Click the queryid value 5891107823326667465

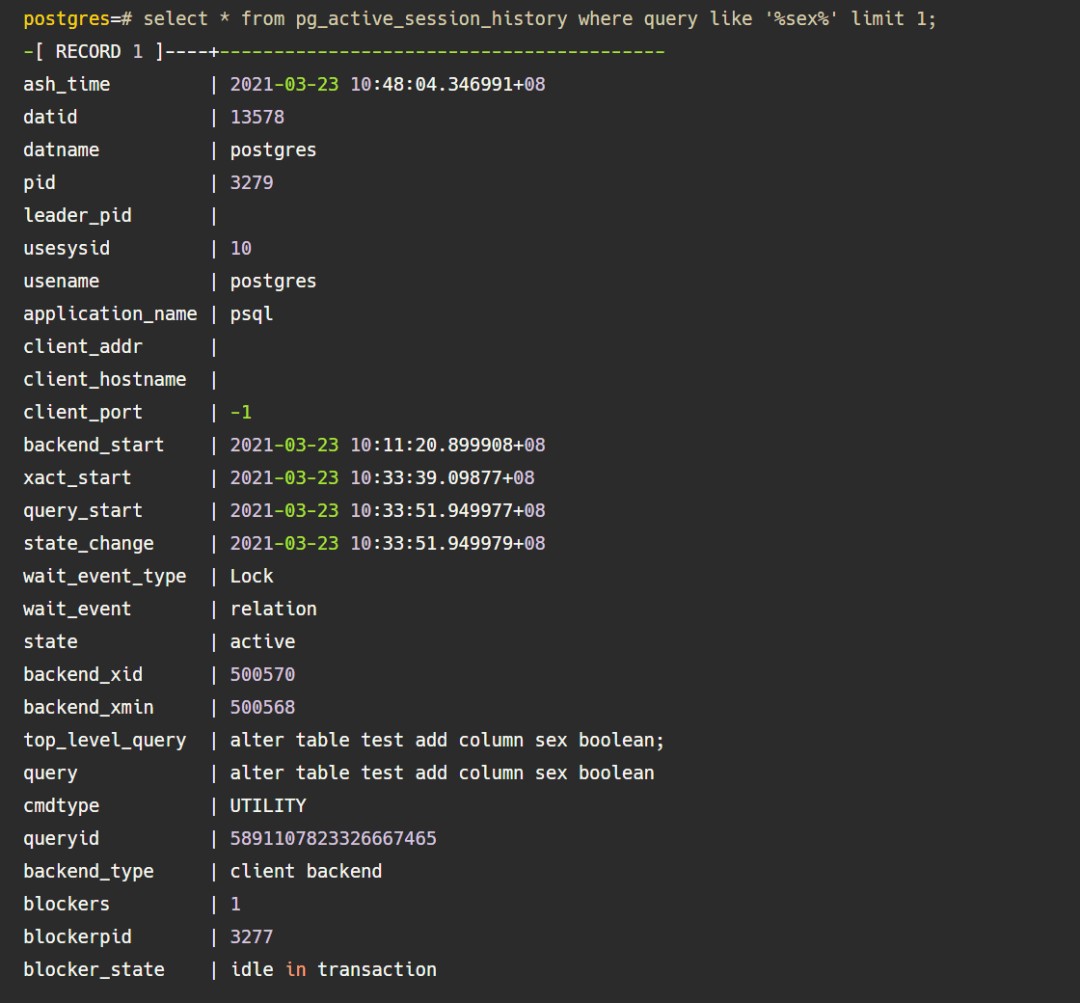point(333,838)
